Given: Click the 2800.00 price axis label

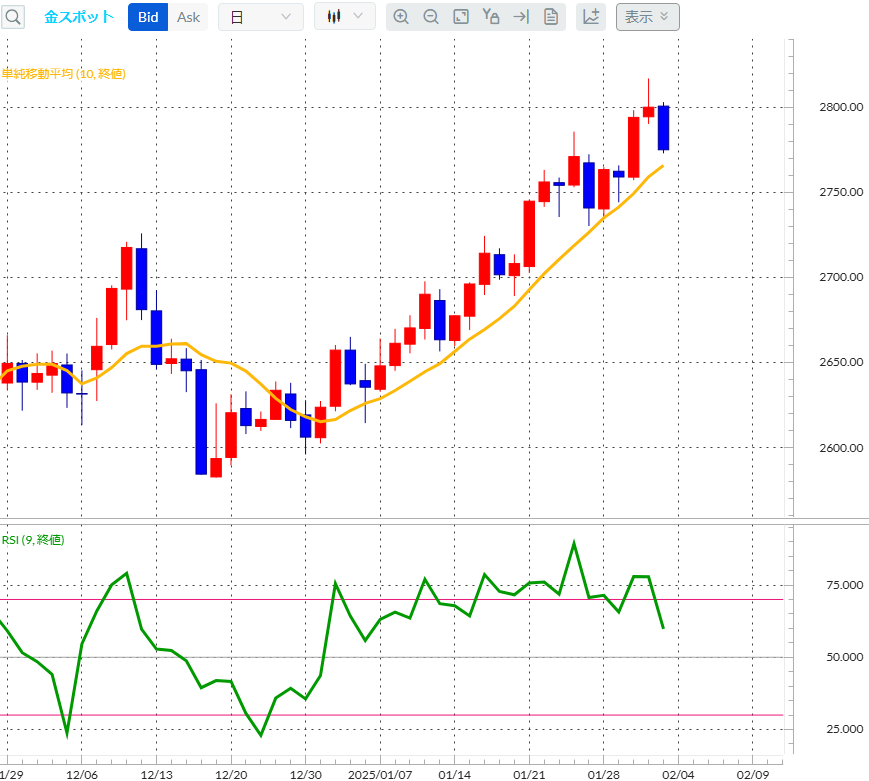Looking at the screenshot, I should coord(841,107).
